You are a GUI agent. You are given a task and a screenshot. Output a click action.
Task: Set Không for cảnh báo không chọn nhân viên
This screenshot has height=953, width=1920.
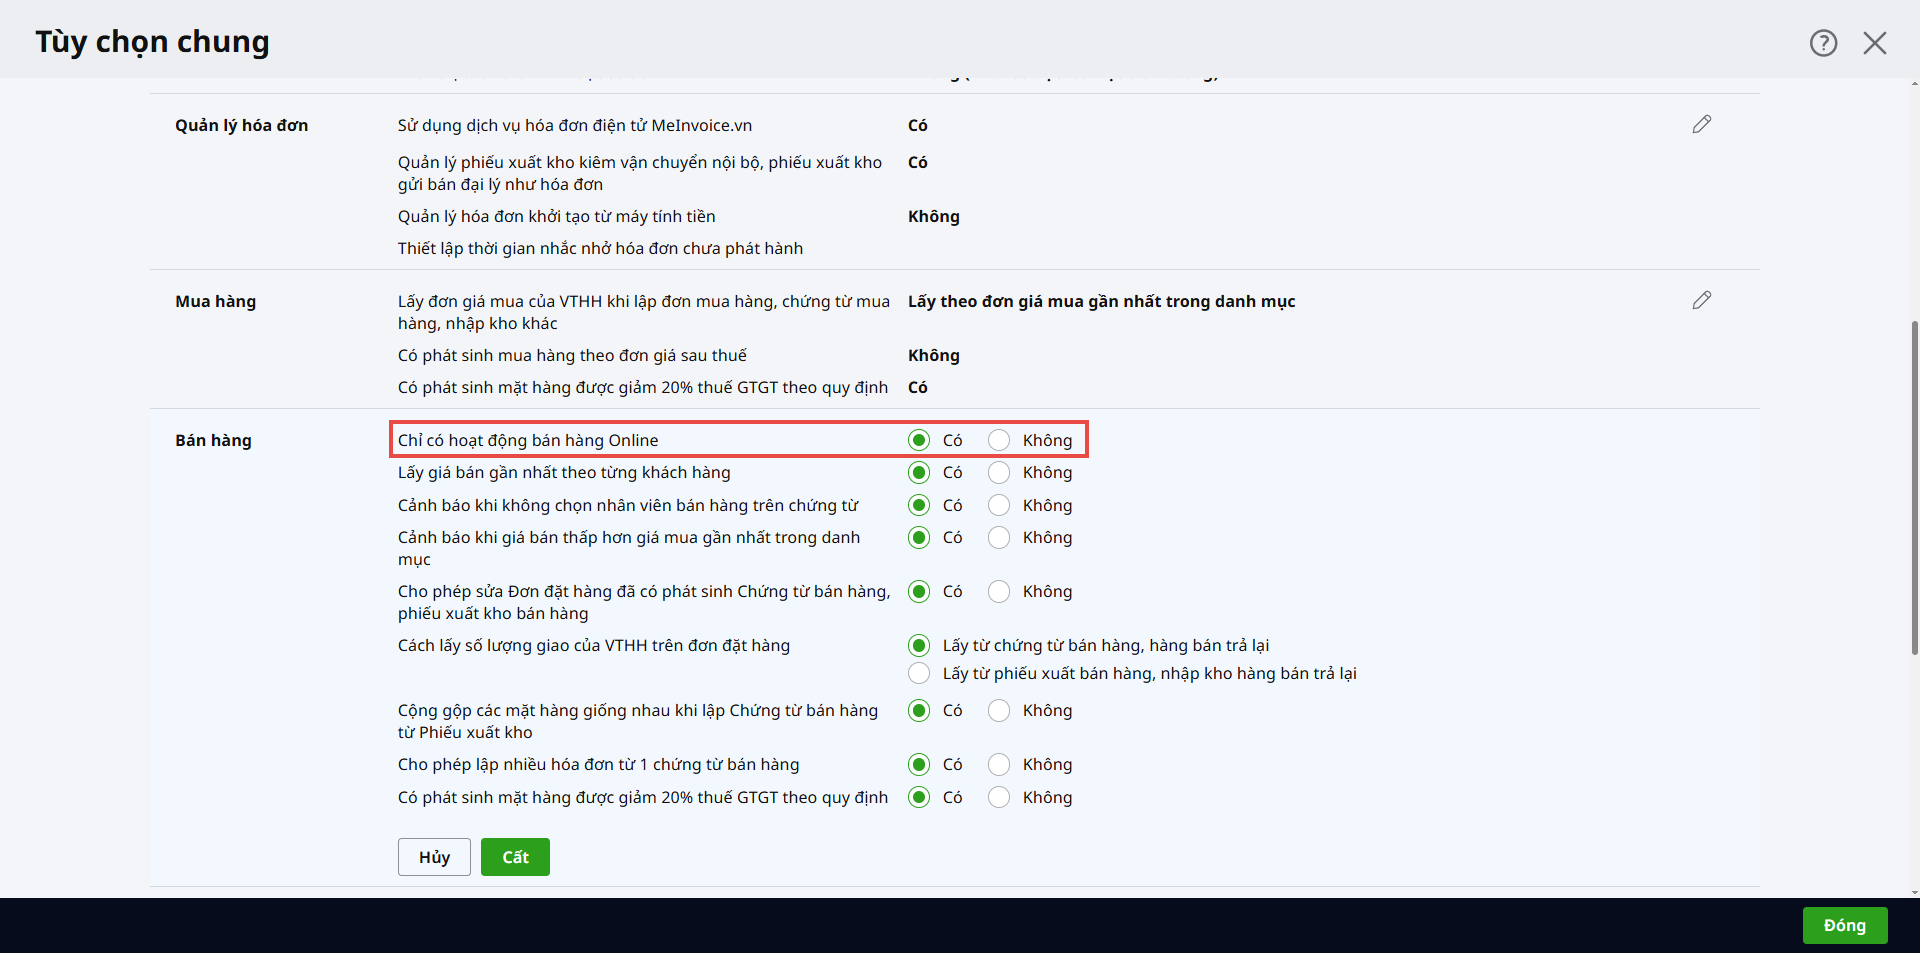click(x=999, y=505)
